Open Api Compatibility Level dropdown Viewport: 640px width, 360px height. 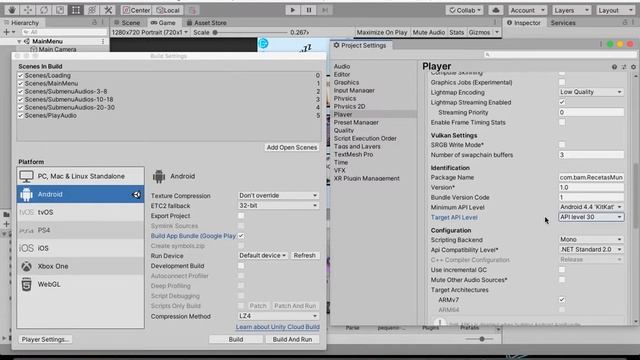point(591,249)
